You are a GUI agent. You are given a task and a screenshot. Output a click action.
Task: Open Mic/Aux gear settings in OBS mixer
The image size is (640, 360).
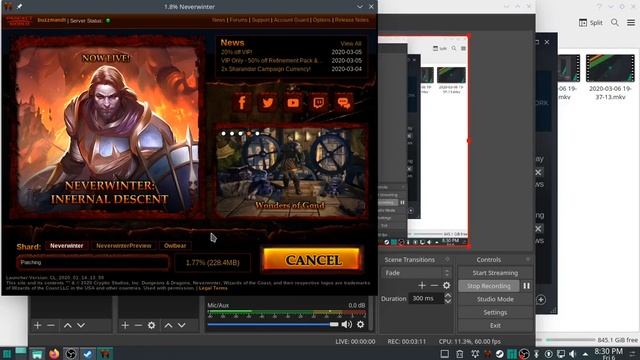point(360,324)
